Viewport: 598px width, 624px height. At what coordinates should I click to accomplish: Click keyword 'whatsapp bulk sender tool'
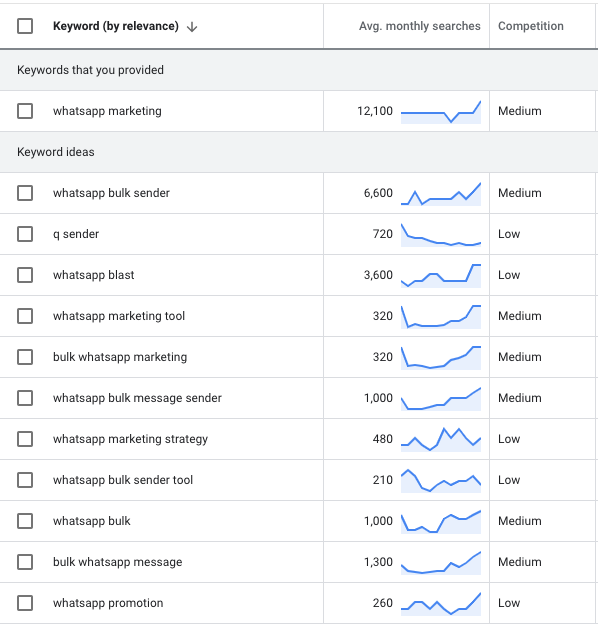coord(123,480)
